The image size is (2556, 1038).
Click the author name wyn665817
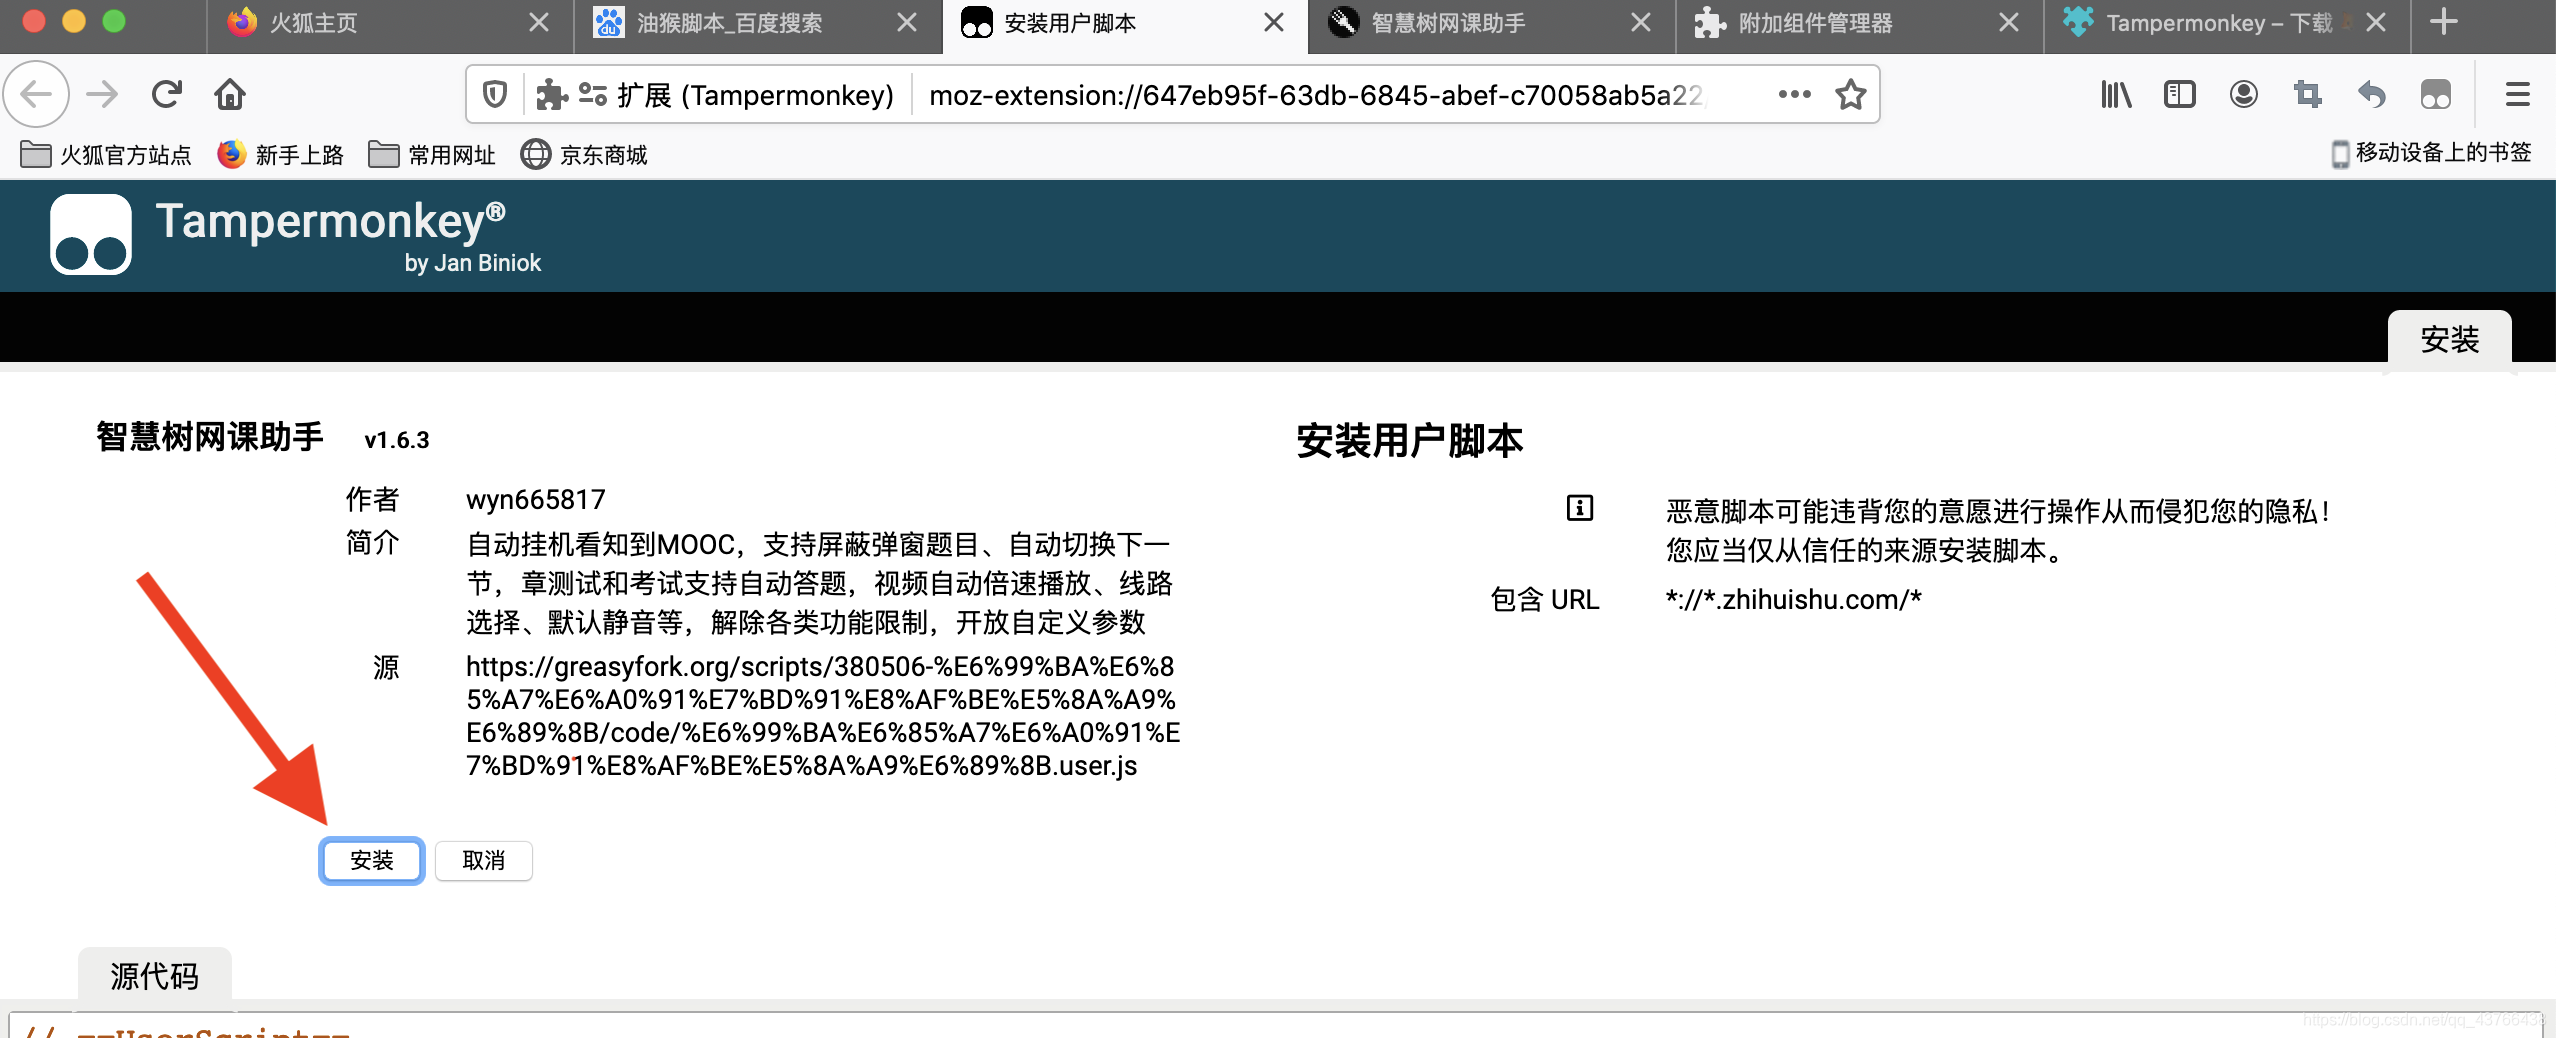(536, 499)
